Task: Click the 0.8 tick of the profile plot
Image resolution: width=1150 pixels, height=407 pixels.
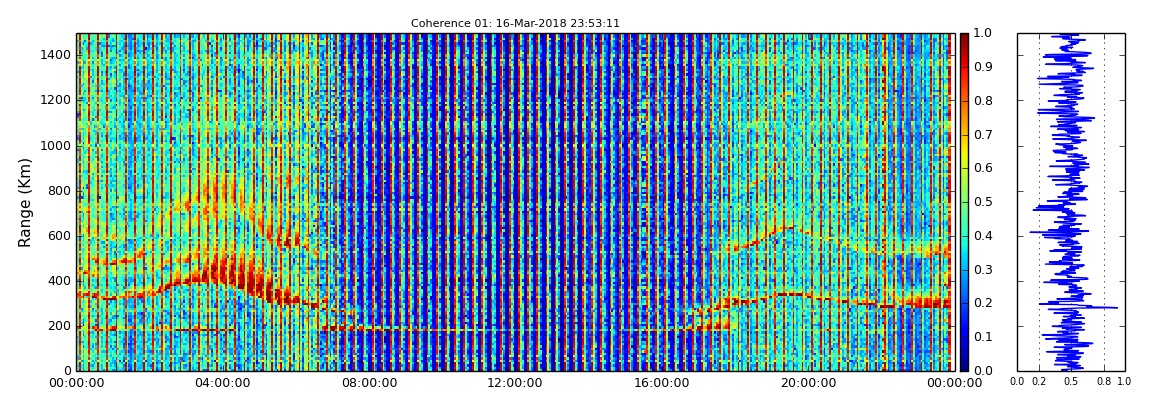Action: 1104,381
